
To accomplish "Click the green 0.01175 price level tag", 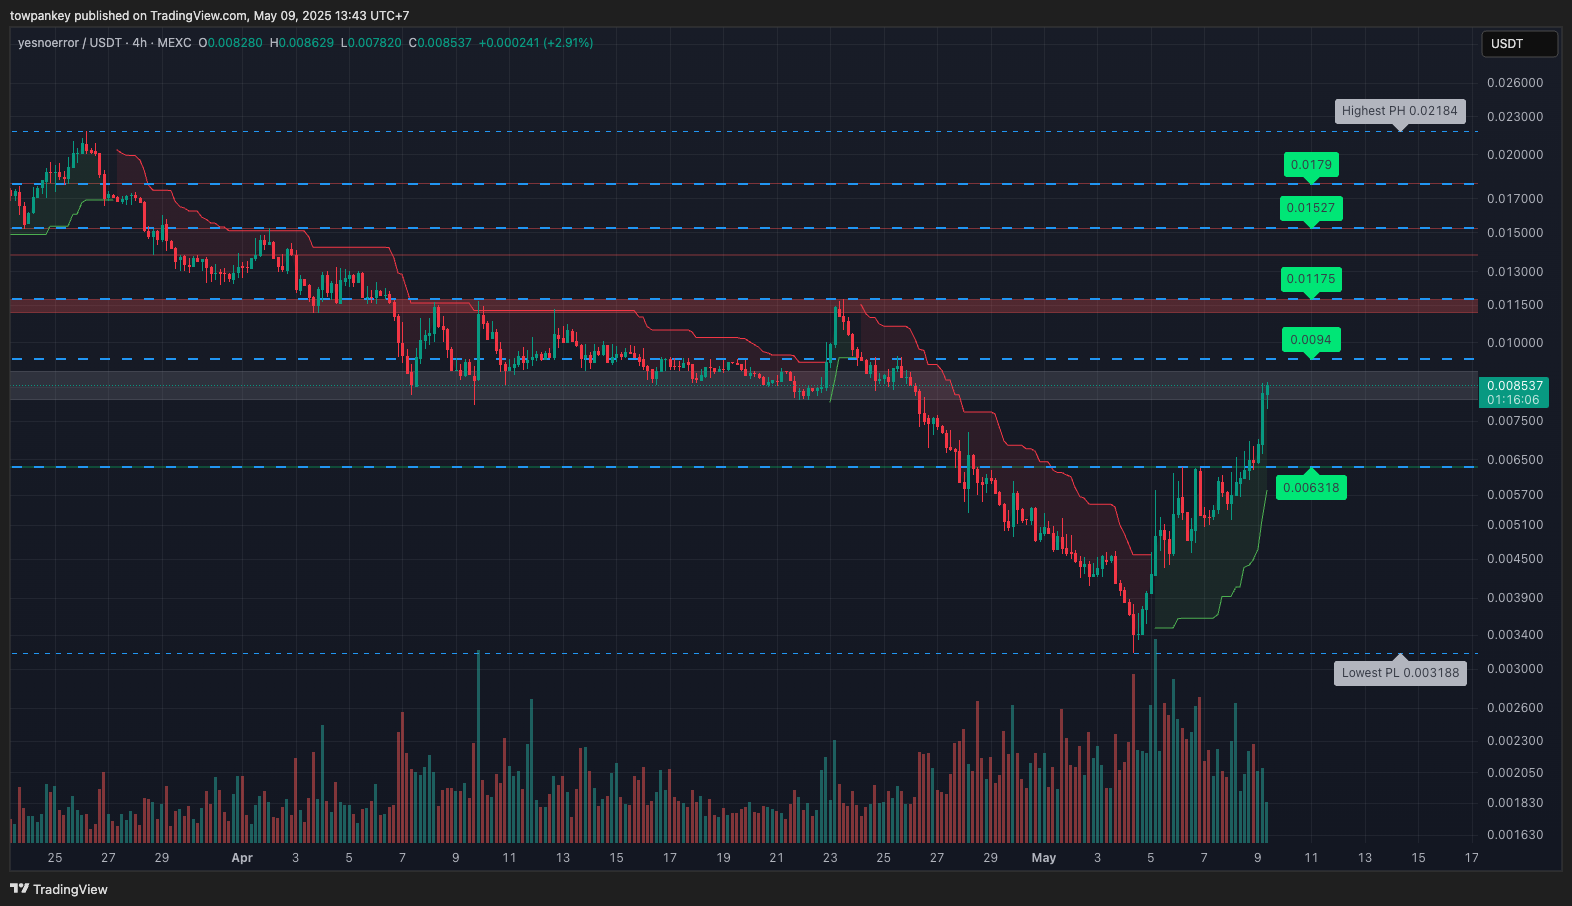I will click(x=1310, y=279).
